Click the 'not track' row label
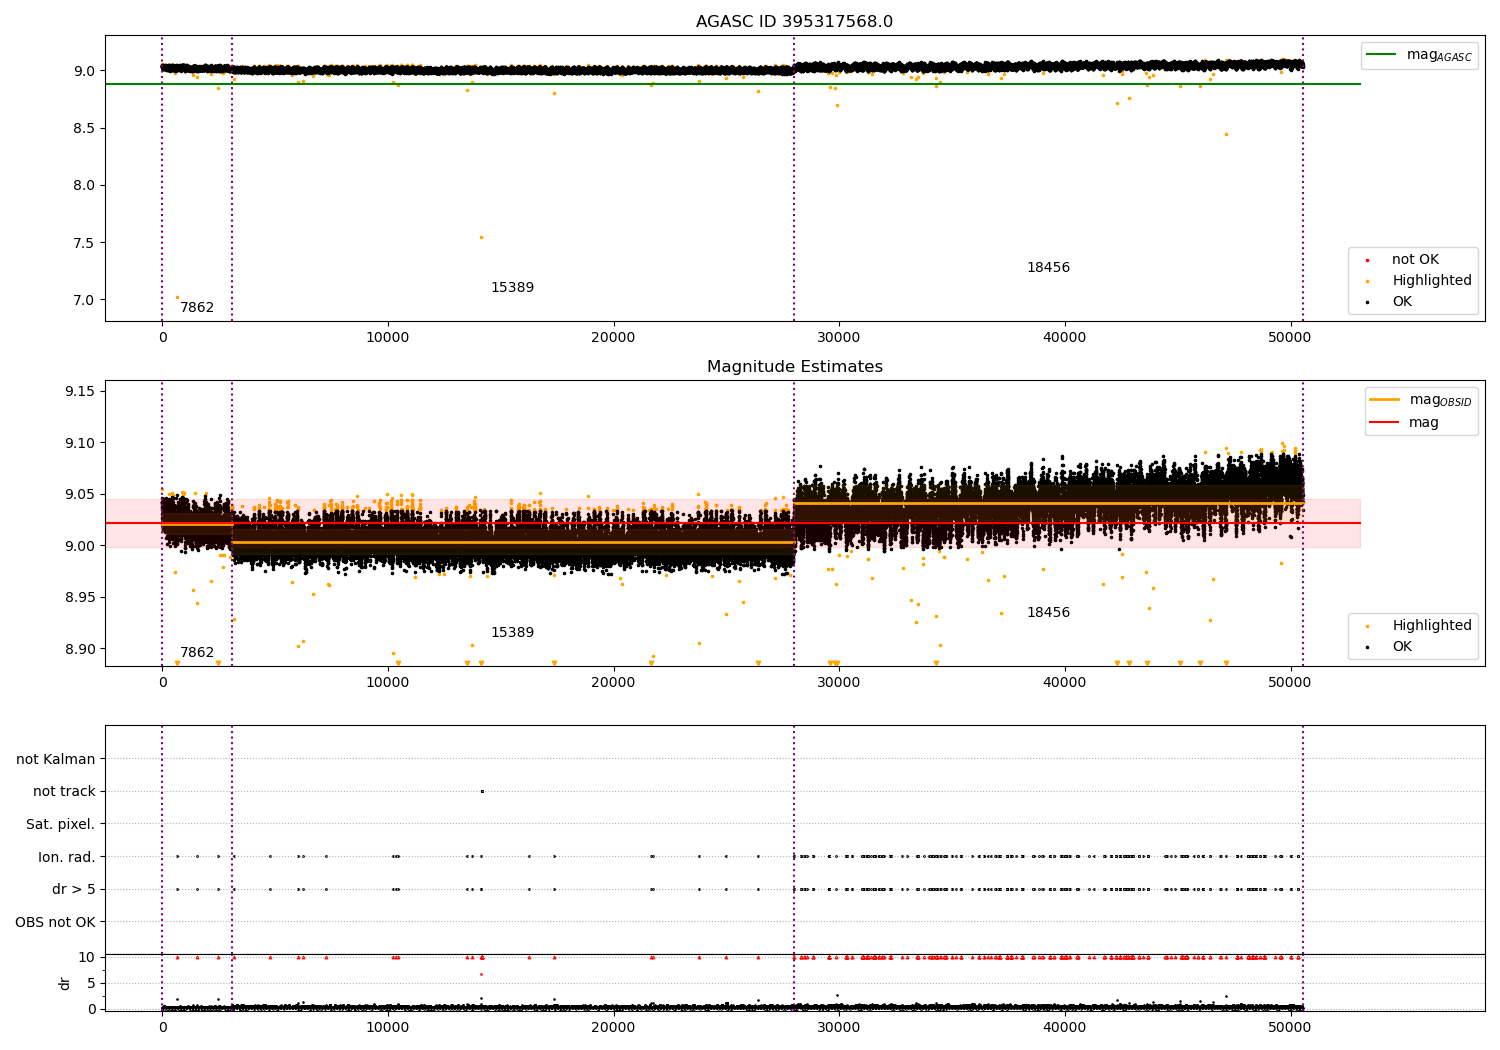The height and width of the screenshot is (1050, 1500). pyautogui.click(x=64, y=792)
